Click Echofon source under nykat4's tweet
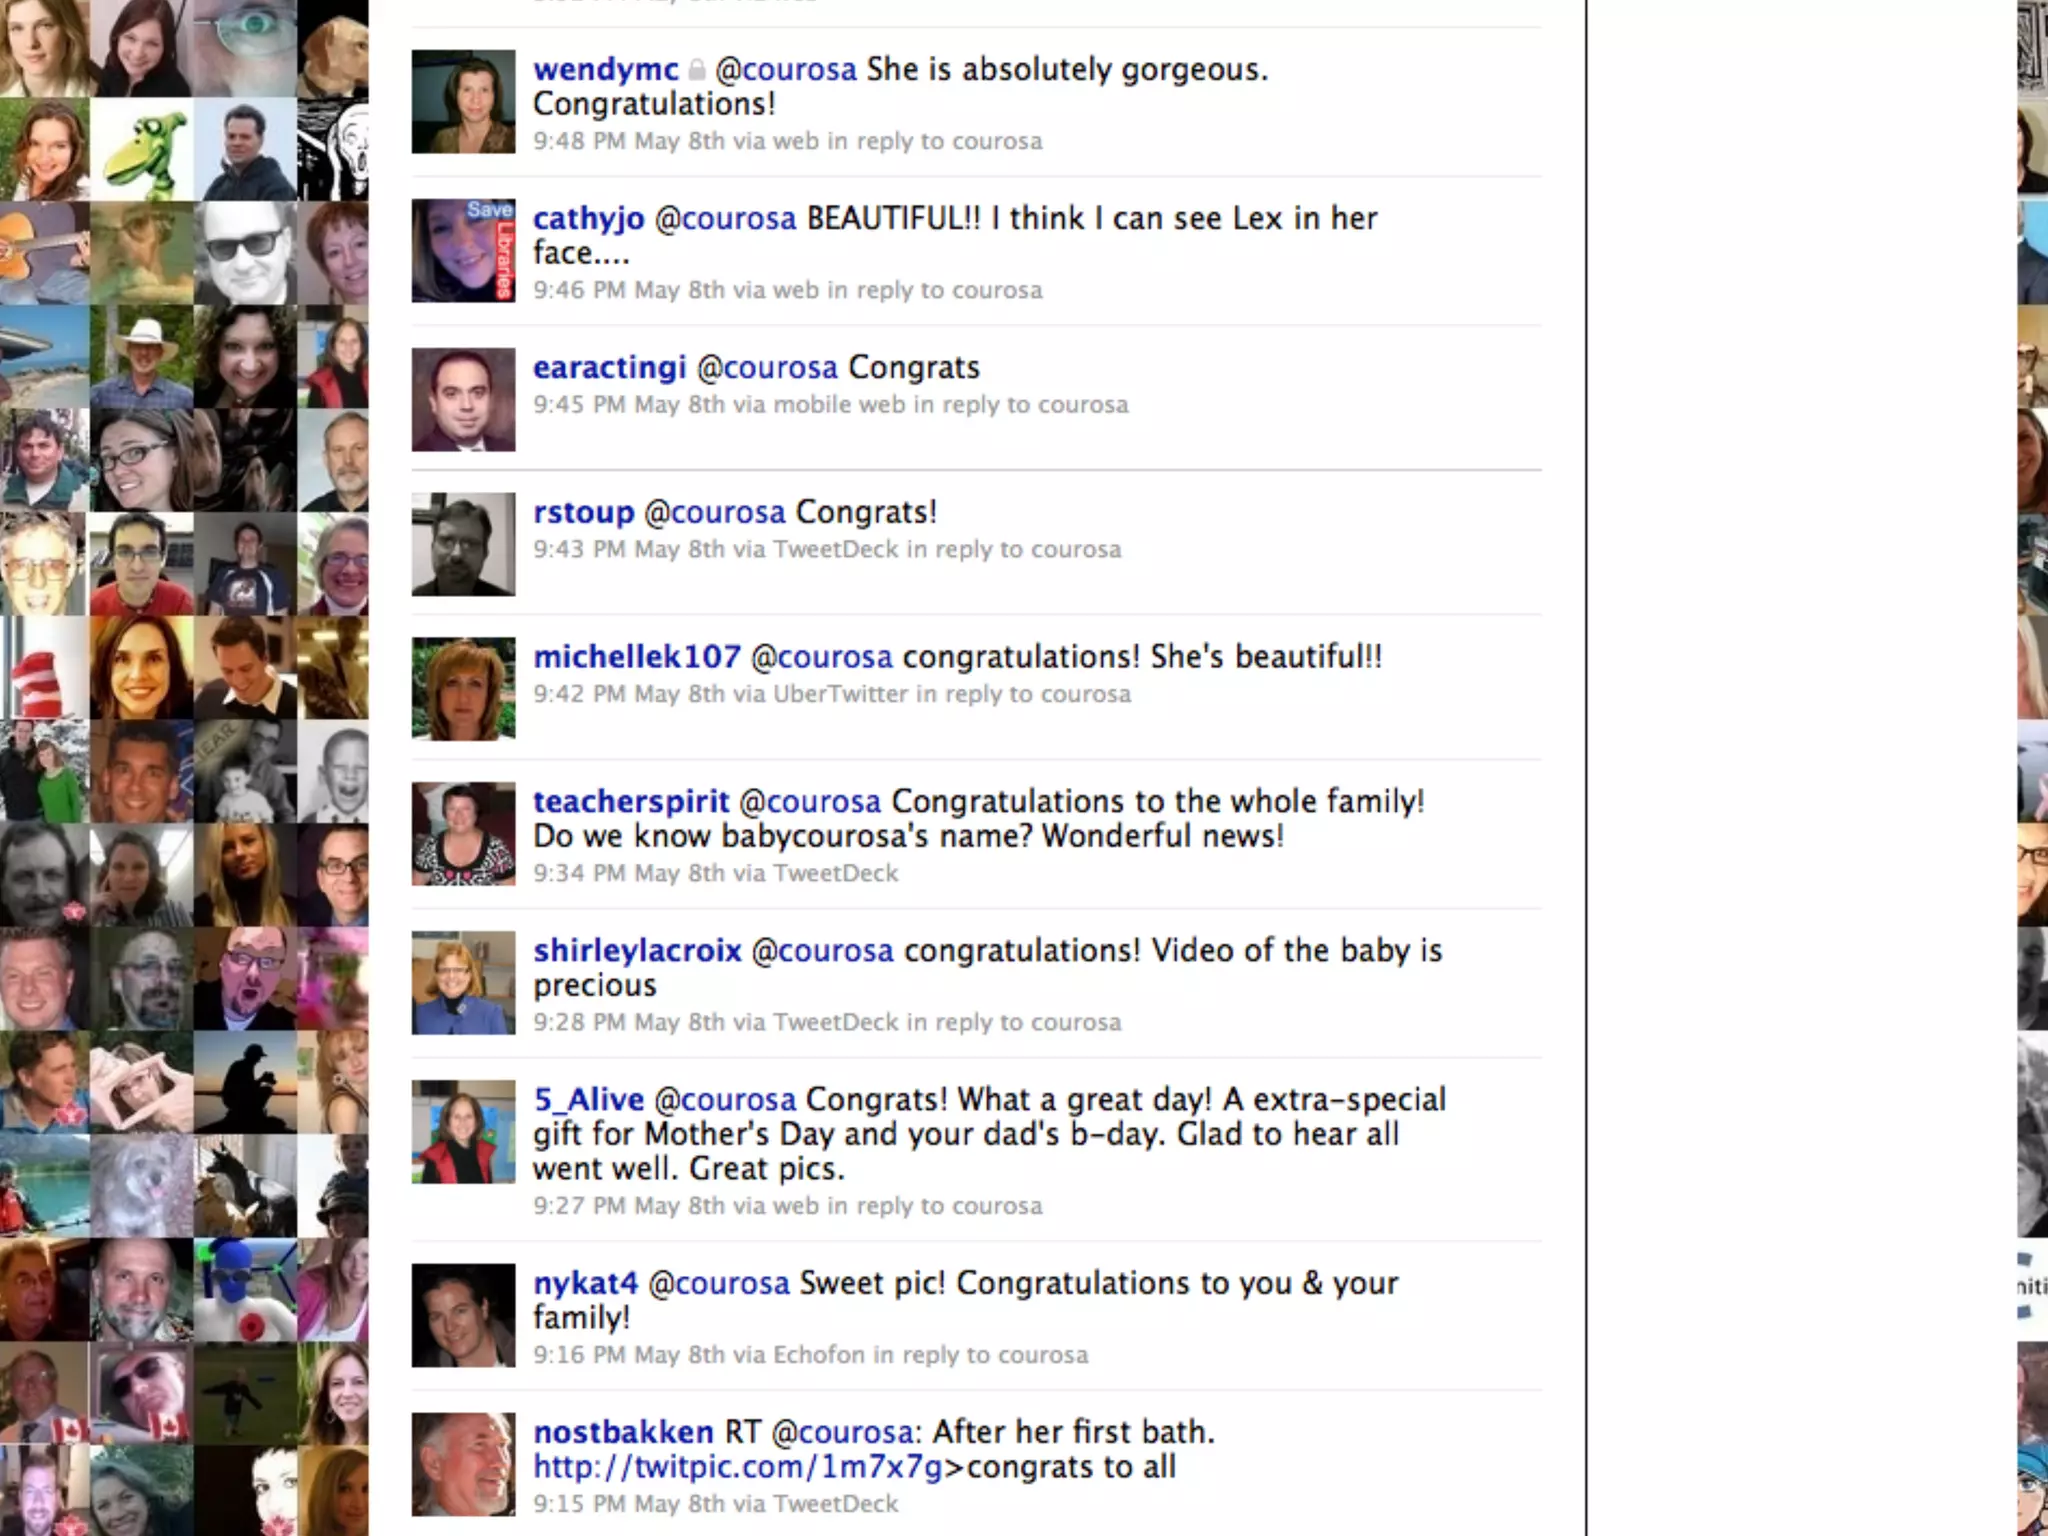The height and width of the screenshot is (1536, 2048). [x=818, y=1355]
